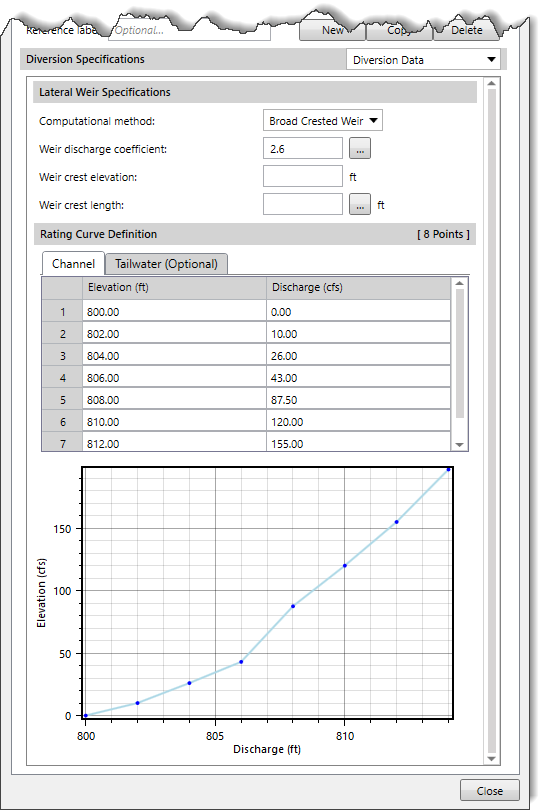Select row header 3 in the rating table
The image size is (540, 810).
(x=63, y=356)
